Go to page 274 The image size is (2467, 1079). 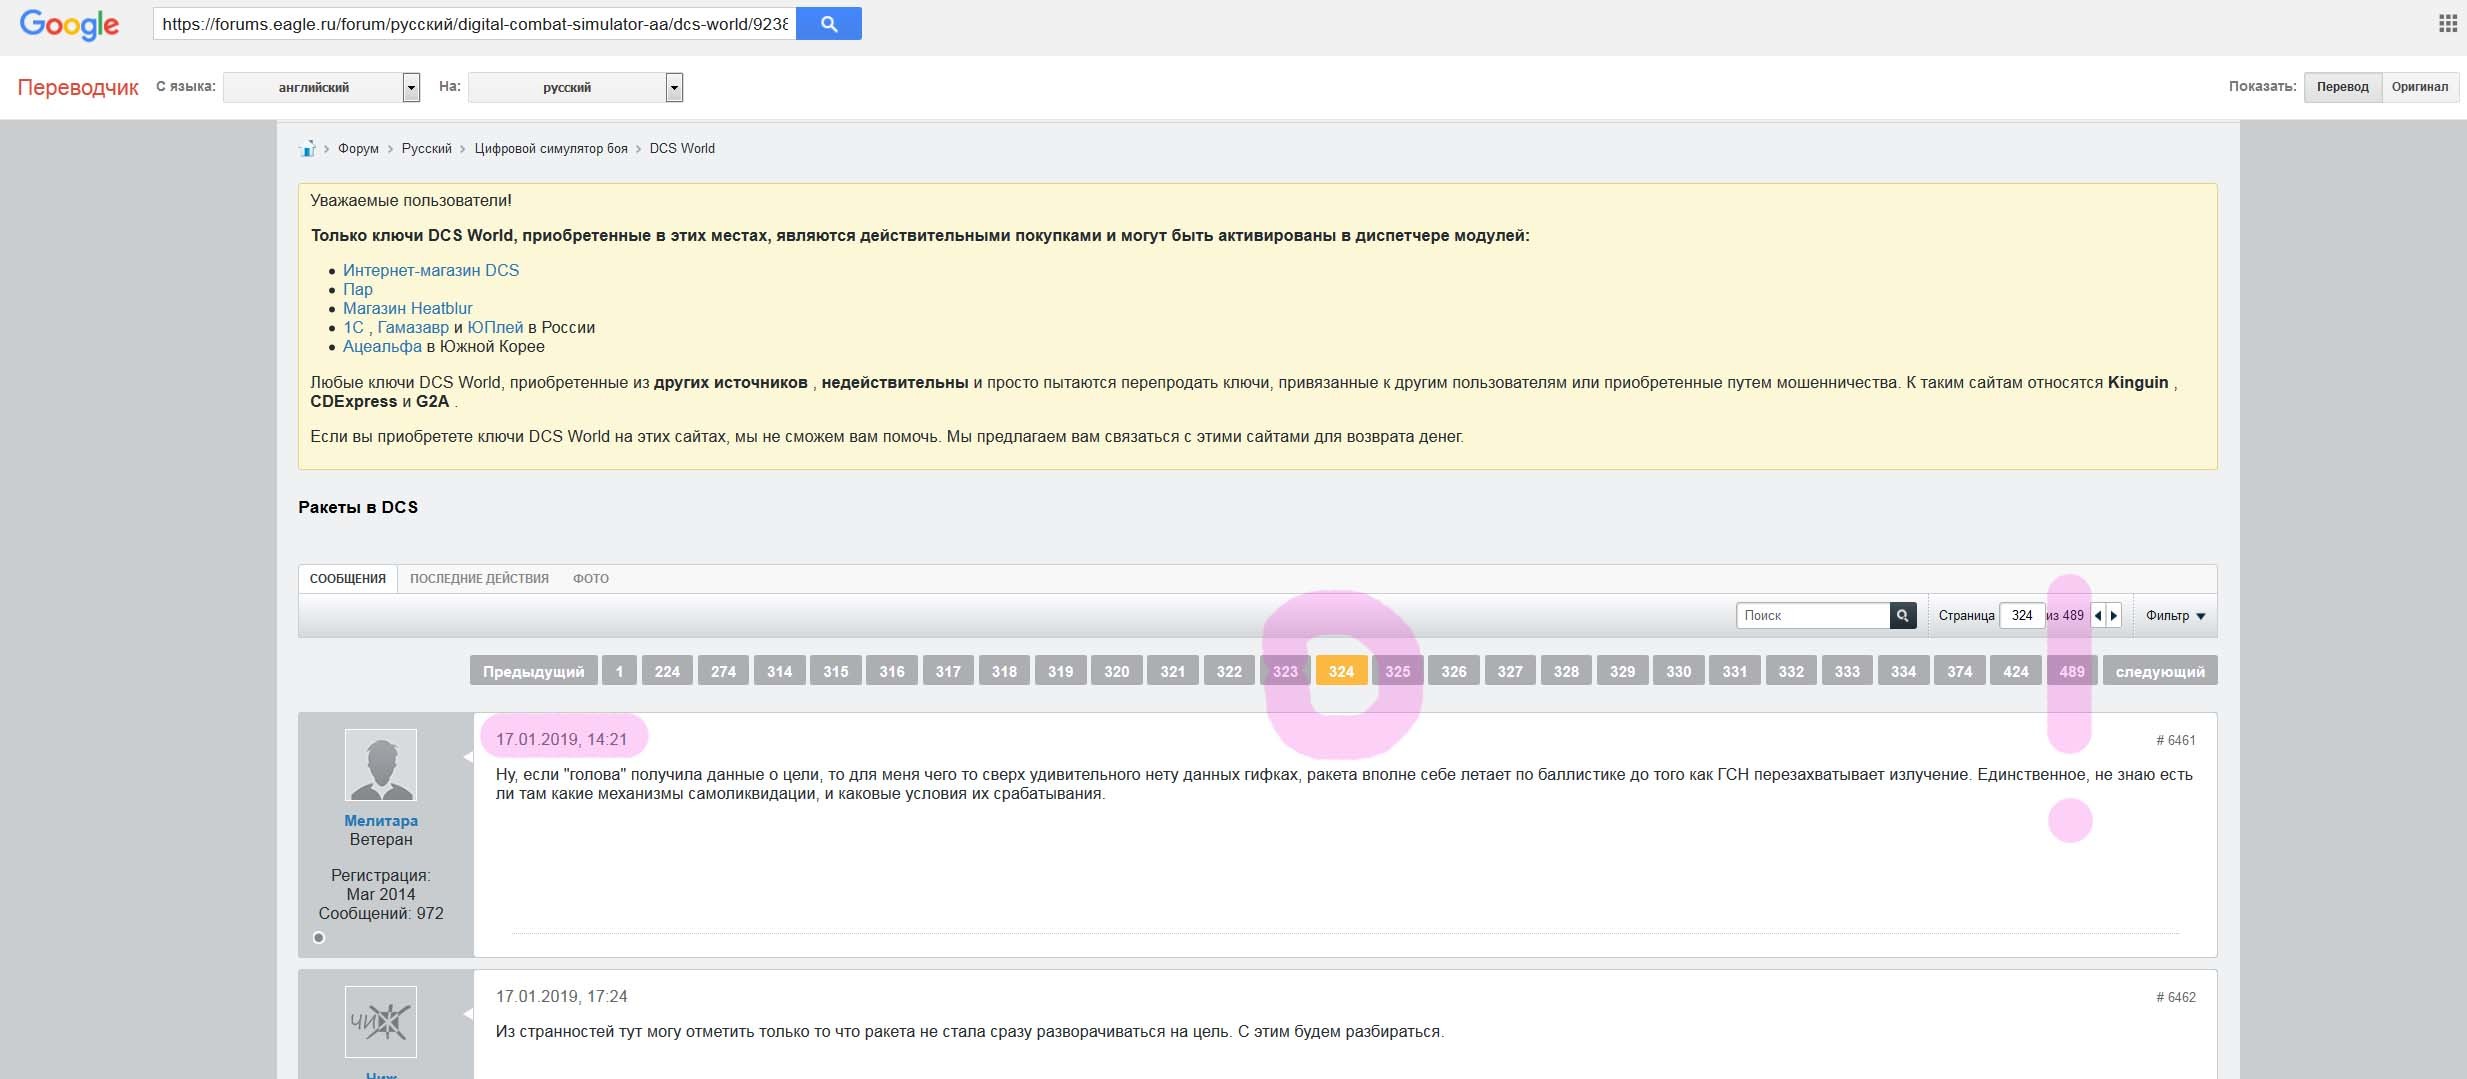[x=723, y=671]
